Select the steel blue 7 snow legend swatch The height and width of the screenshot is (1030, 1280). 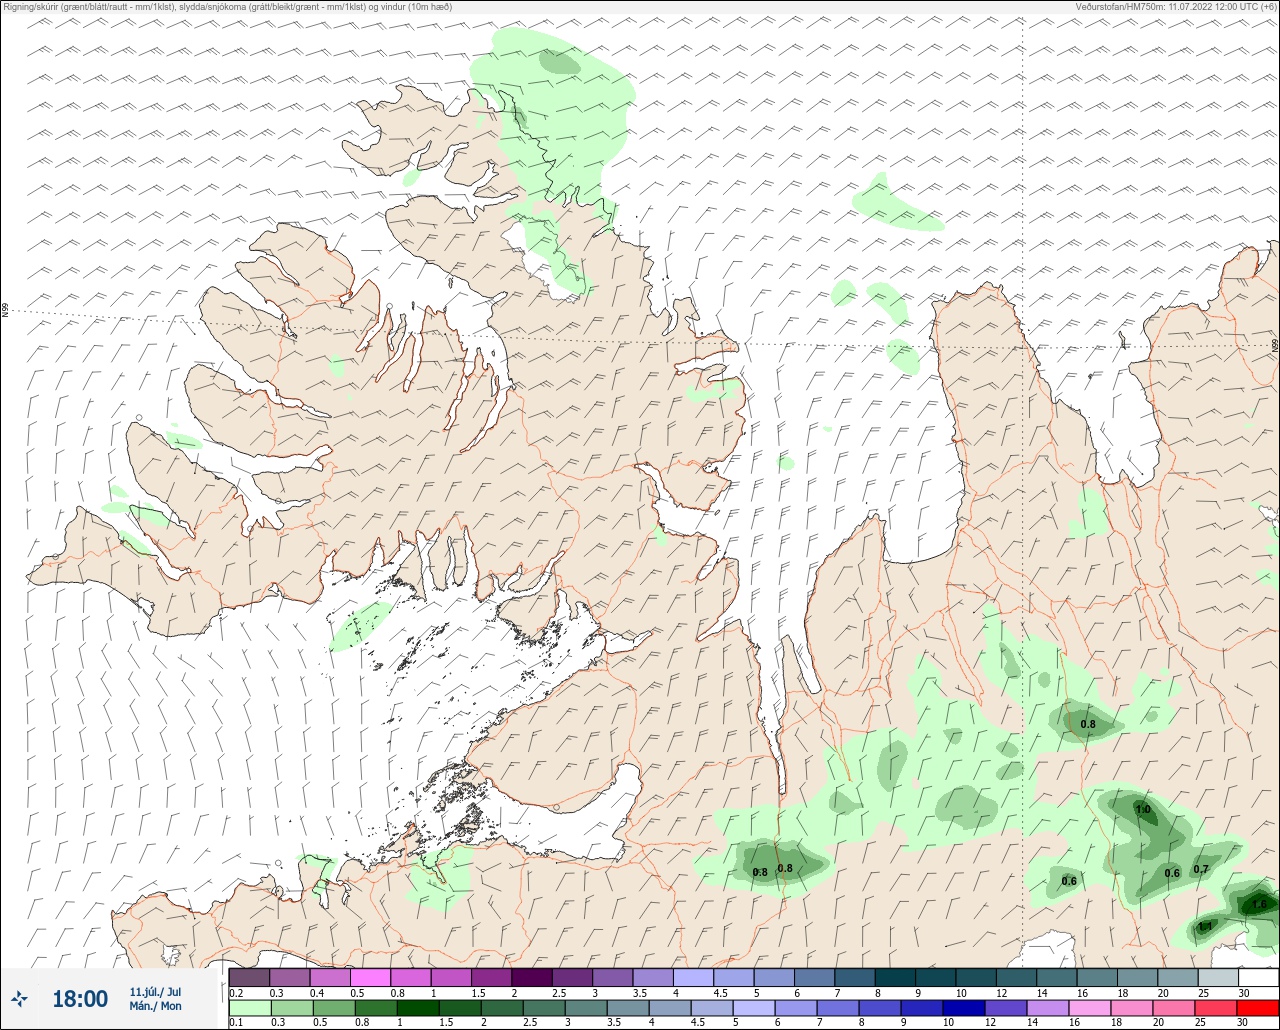pos(855,977)
